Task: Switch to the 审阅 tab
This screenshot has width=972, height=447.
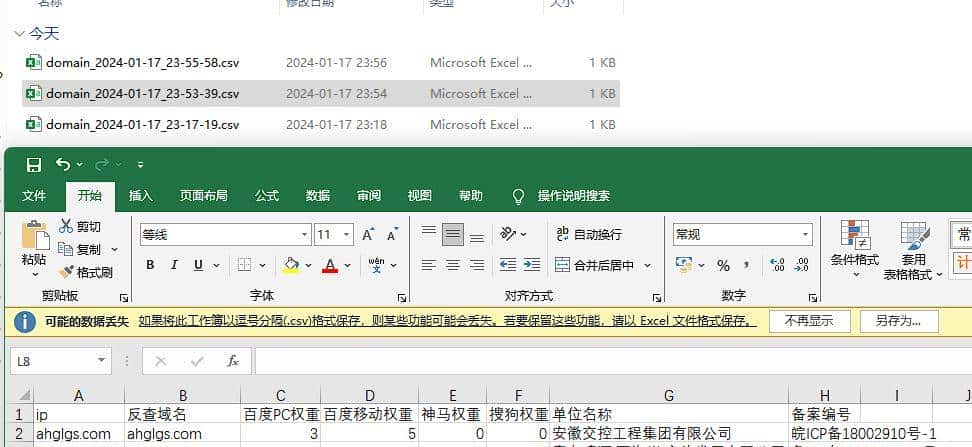Action: (369, 196)
